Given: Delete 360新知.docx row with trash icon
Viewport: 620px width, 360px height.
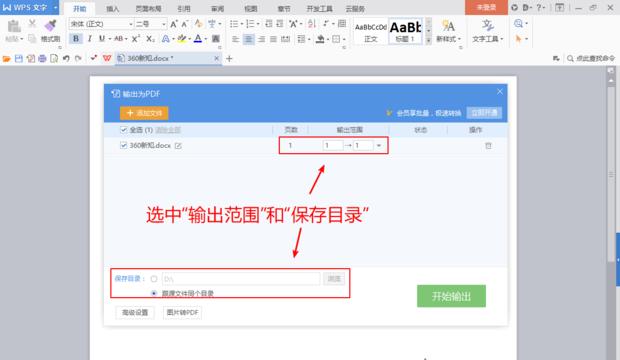Looking at the screenshot, I should tap(488, 146).
